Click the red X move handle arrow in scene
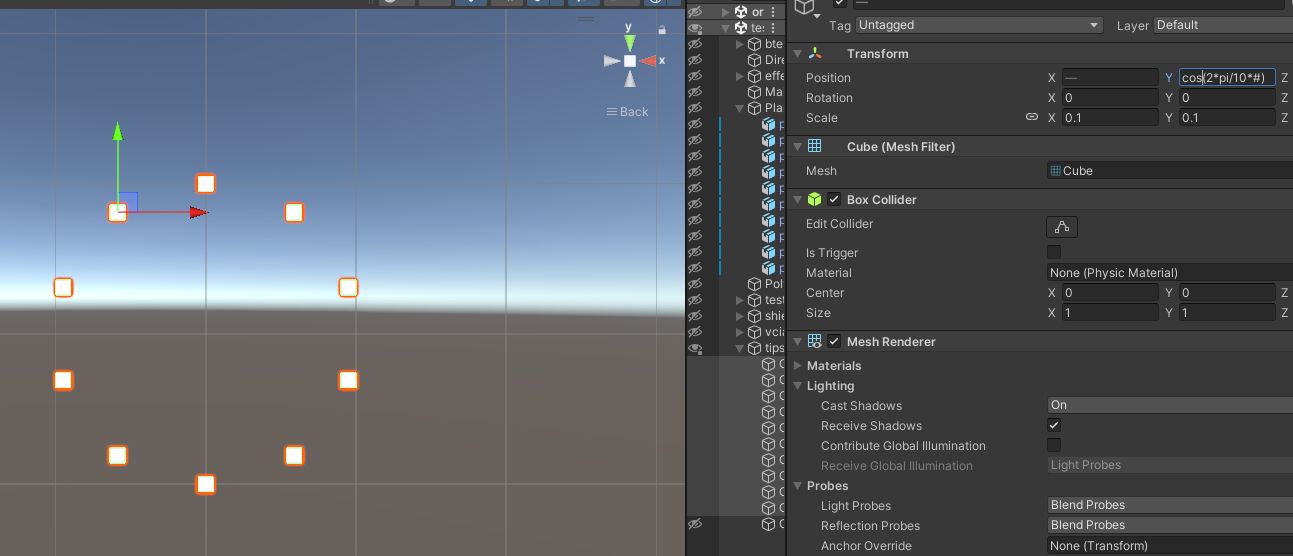Image resolution: width=1293 pixels, height=556 pixels. (x=199, y=212)
